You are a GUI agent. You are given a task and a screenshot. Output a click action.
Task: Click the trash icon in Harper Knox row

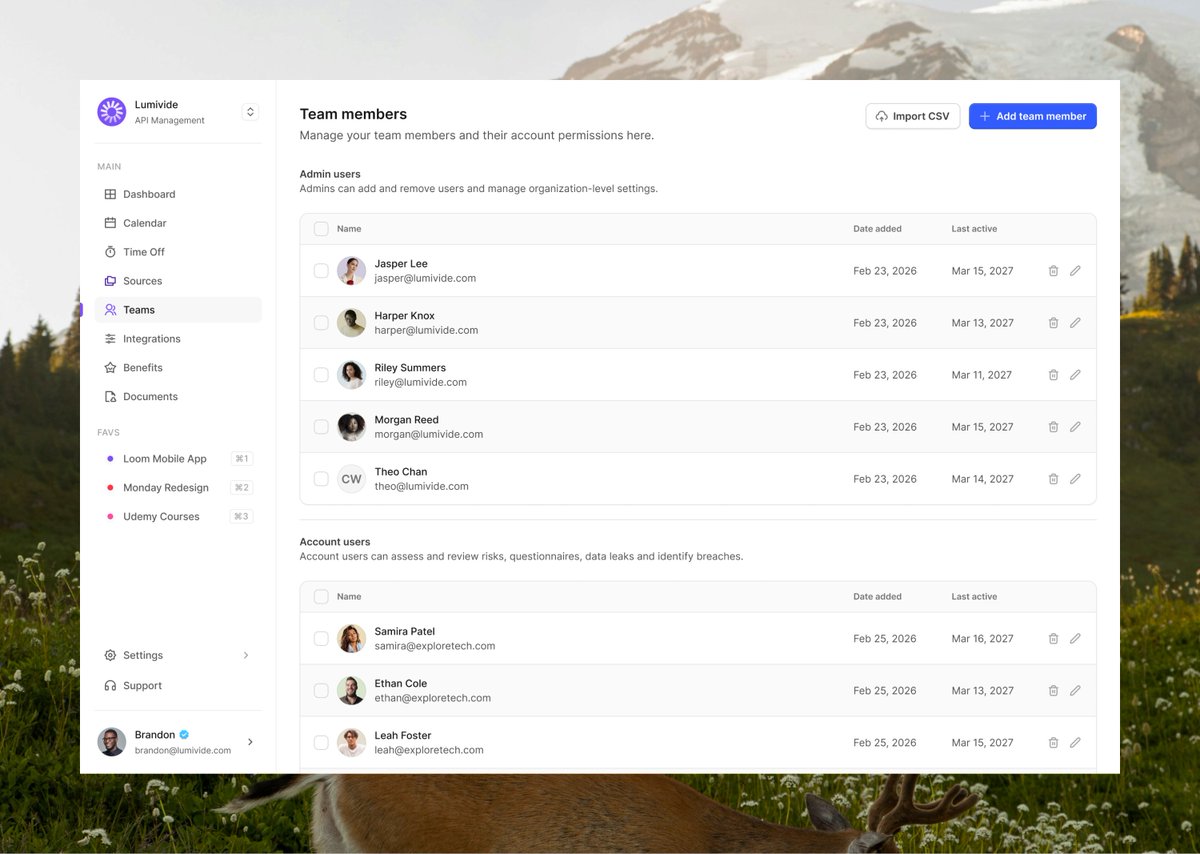[1053, 323]
